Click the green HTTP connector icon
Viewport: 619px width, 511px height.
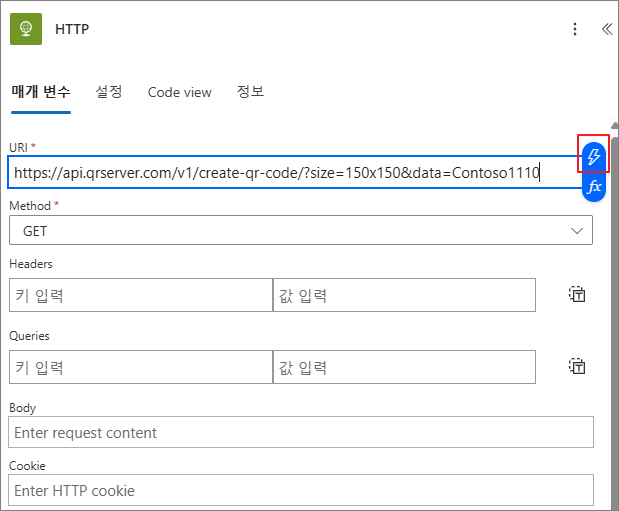(x=26, y=29)
